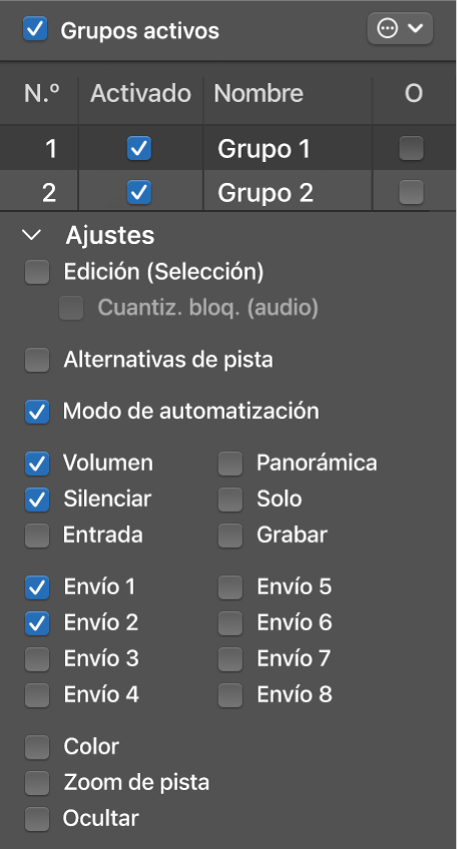458x849 pixels.
Task: Uncheck Activado for Grupo 2
Action: tap(139, 192)
